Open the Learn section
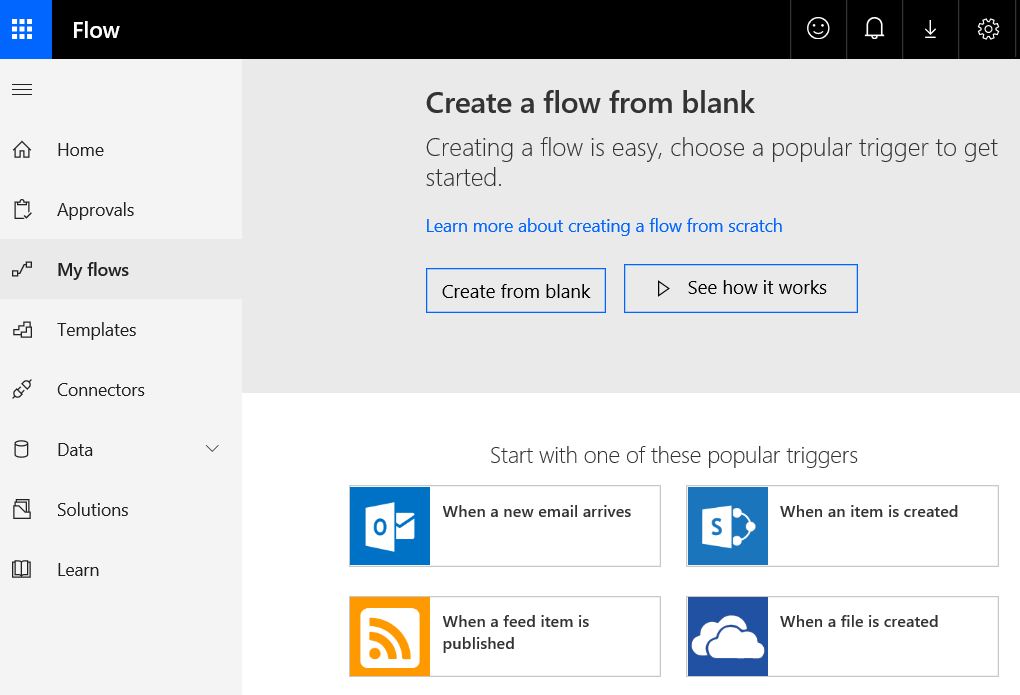This screenshot has height=695, width=1020. pyautogui.click(x=121, y=569)
